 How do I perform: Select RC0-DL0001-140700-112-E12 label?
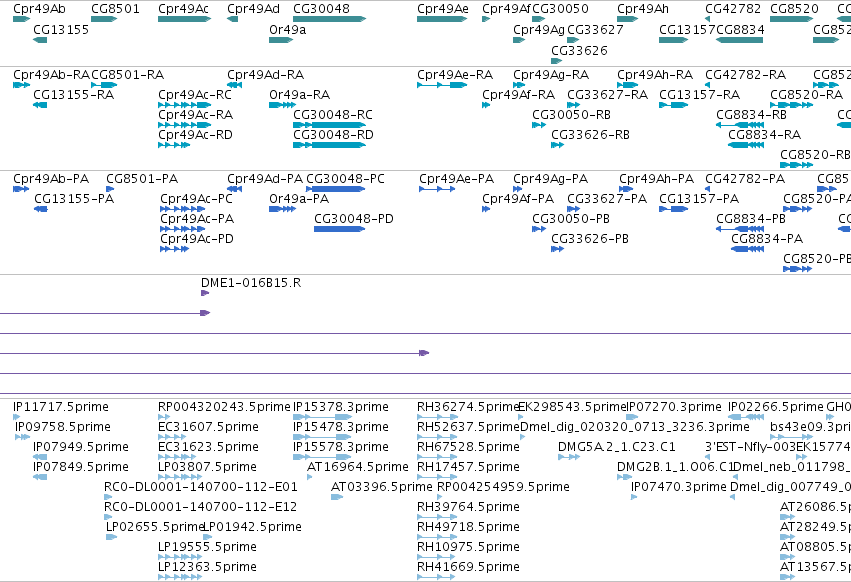(x=200, y=507)
